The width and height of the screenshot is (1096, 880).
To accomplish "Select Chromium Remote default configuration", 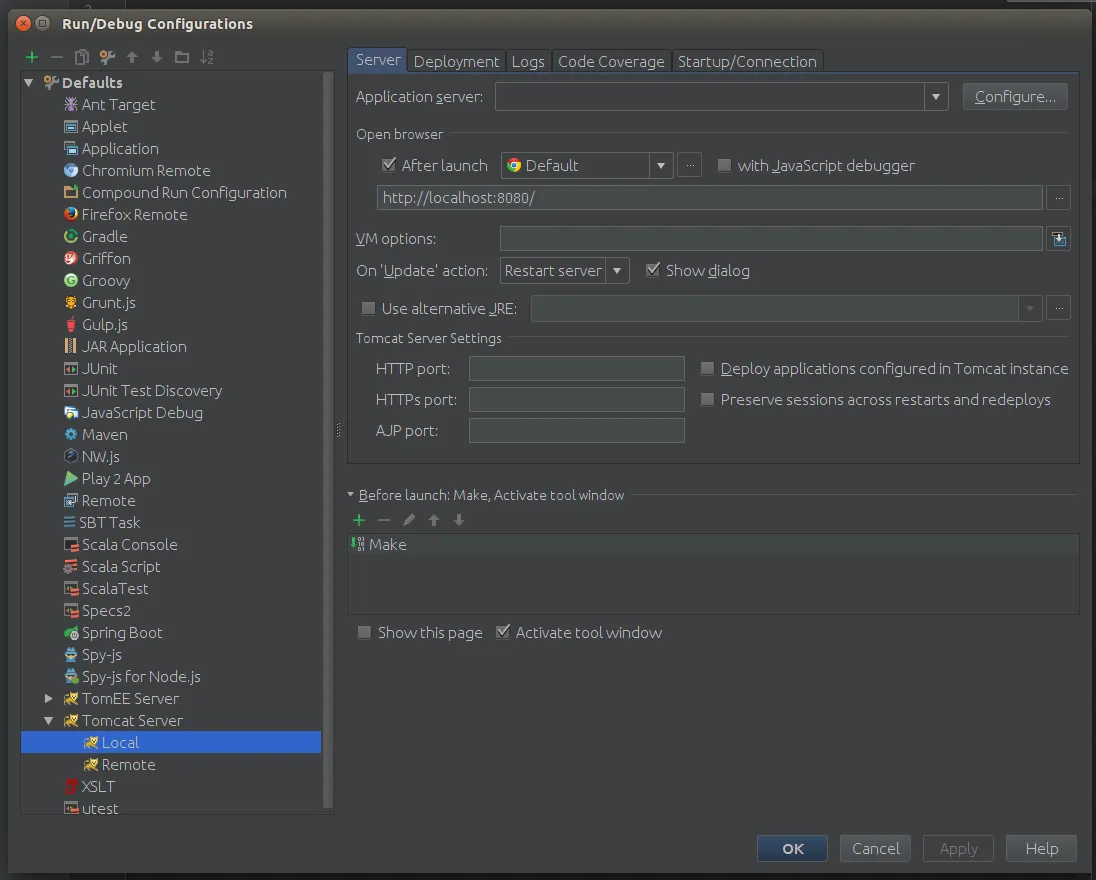I will coord(145,171).
